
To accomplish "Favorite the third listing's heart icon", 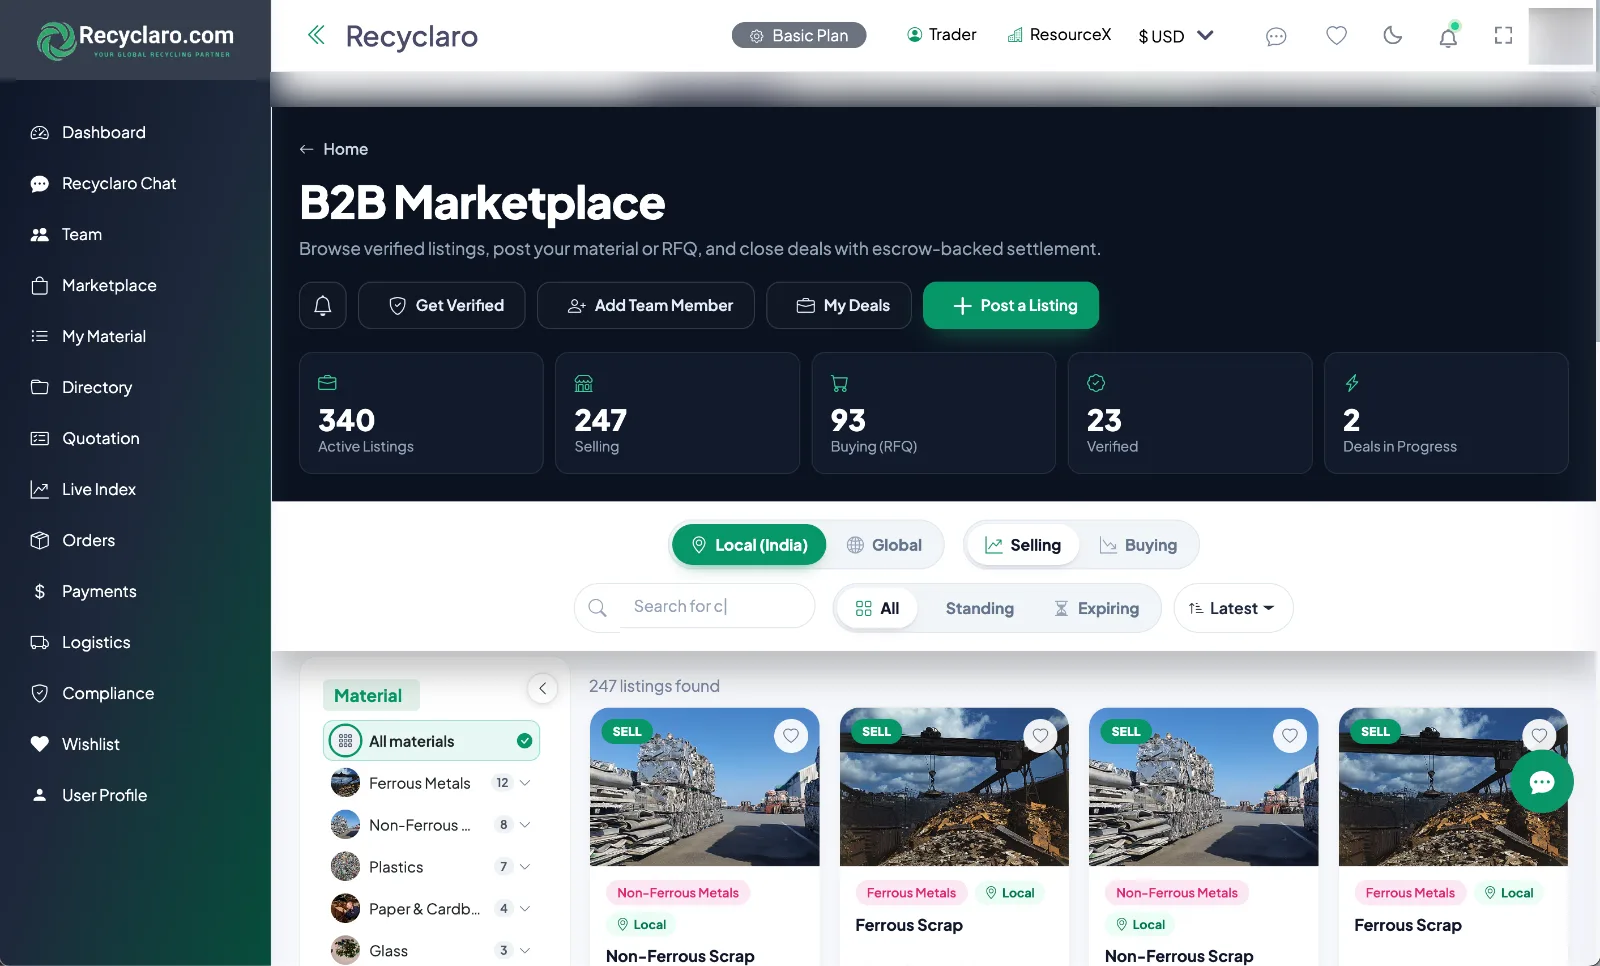I will 1290,736.
